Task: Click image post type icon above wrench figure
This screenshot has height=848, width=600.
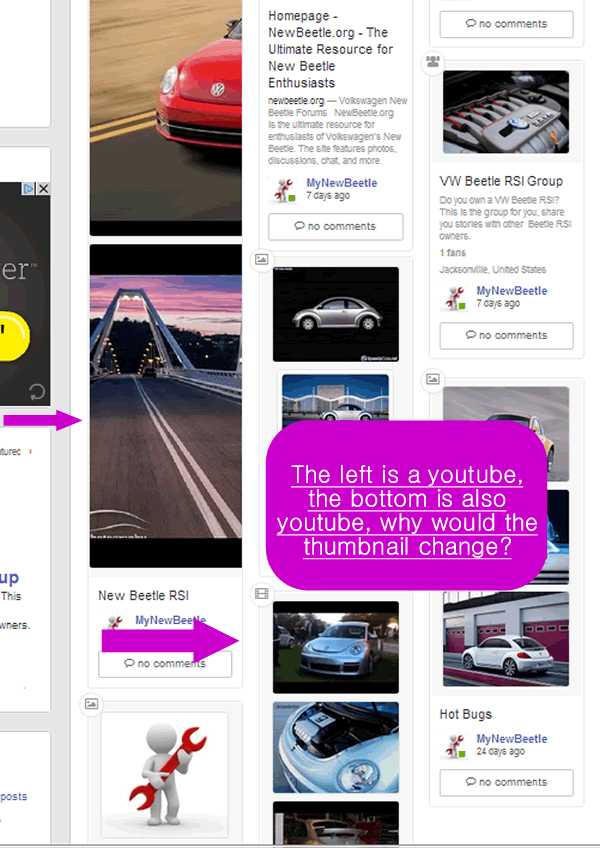Action: tap(91, 704)
